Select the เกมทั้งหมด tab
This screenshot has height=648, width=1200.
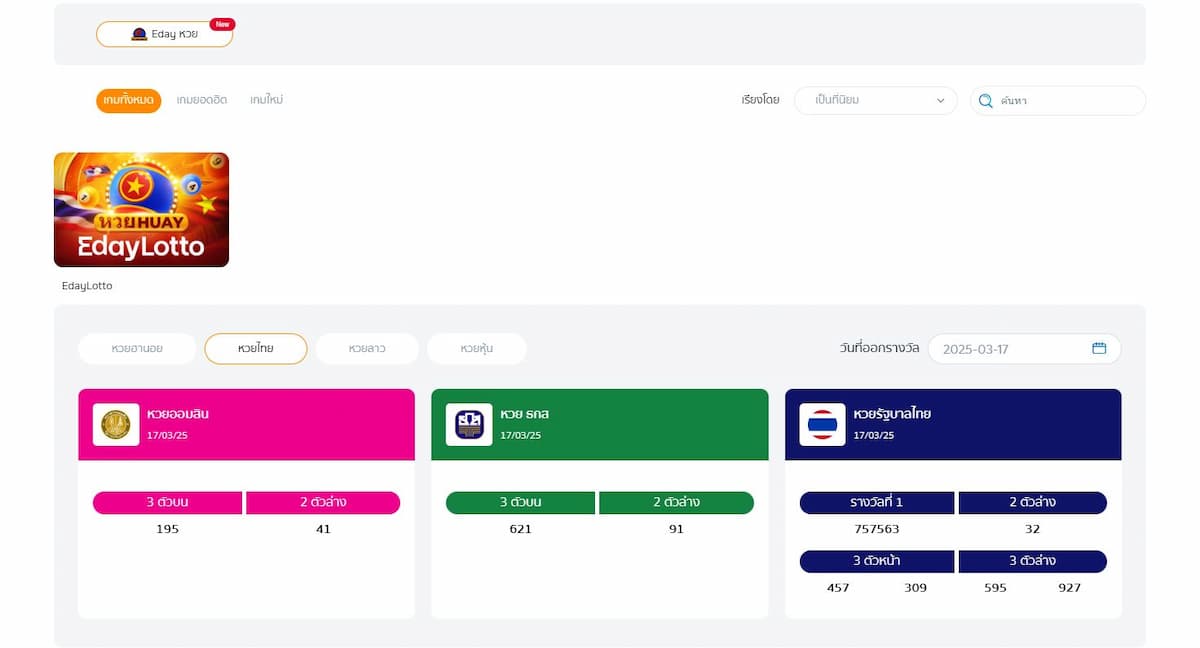pos(128,100)
